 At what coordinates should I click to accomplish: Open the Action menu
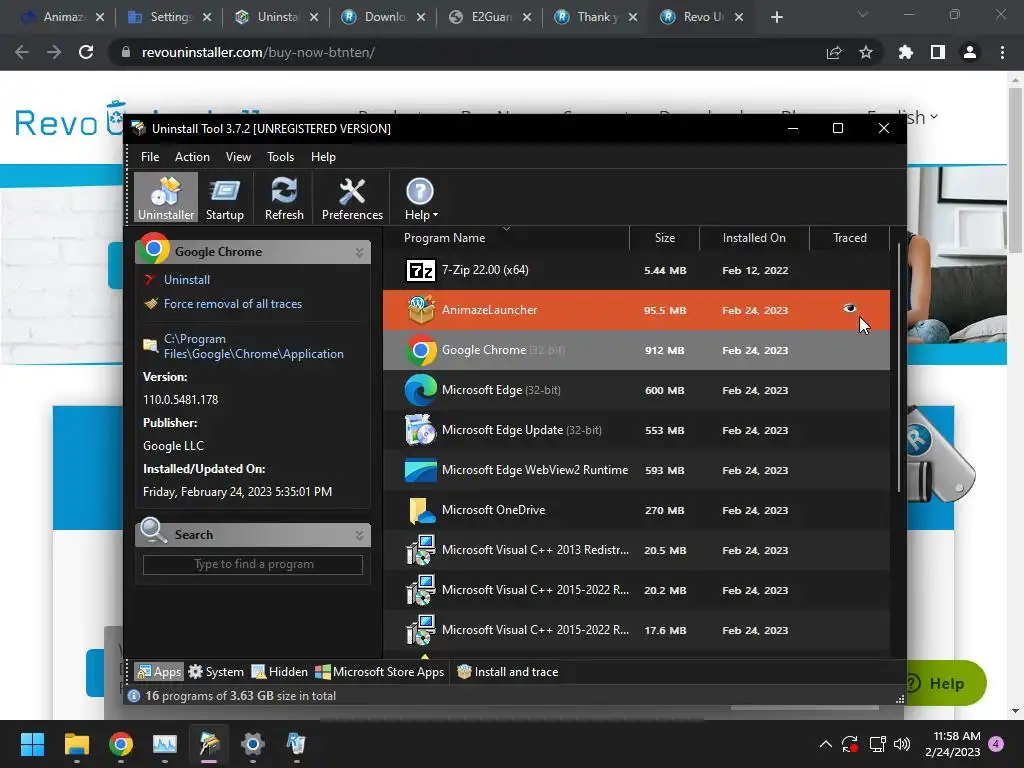click(192, 157)
